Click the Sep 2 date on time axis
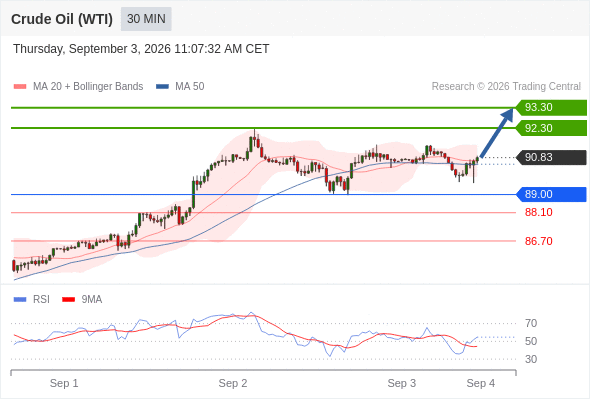The image size is (590, 400). click(233, 383)
